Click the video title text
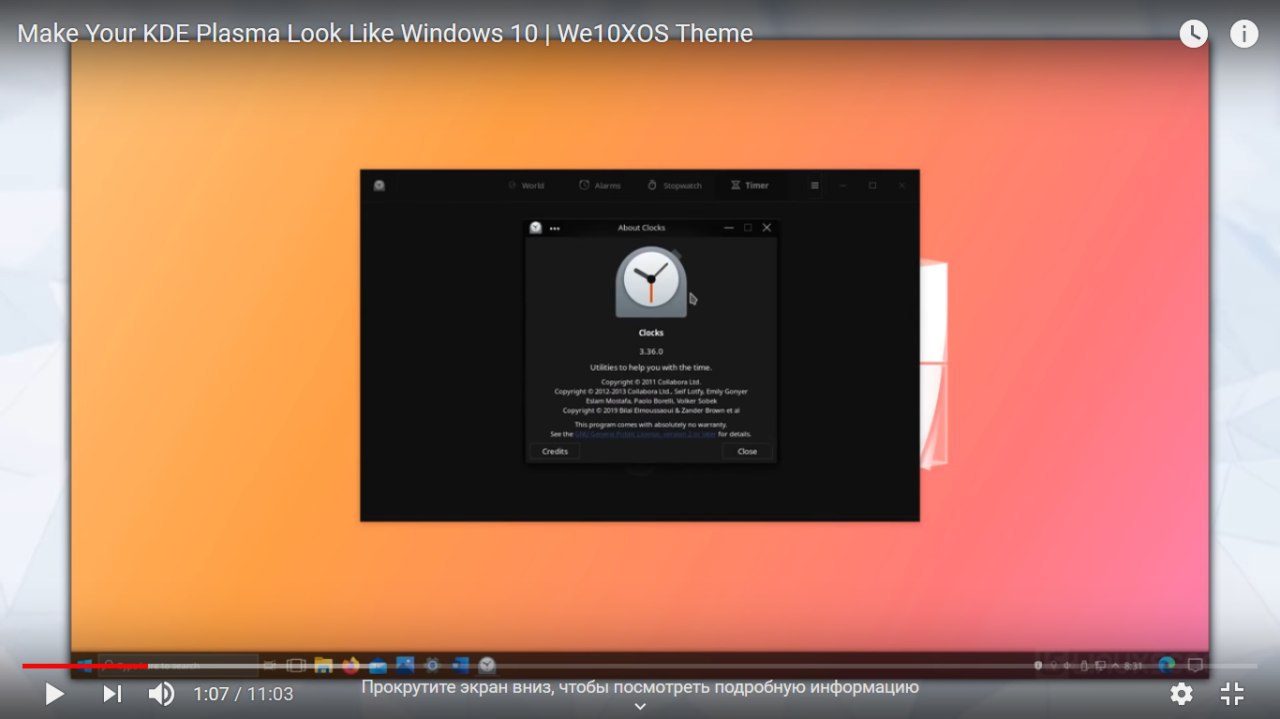The height and width of the screenshot is (719, 1280). [x=385, y=33]
